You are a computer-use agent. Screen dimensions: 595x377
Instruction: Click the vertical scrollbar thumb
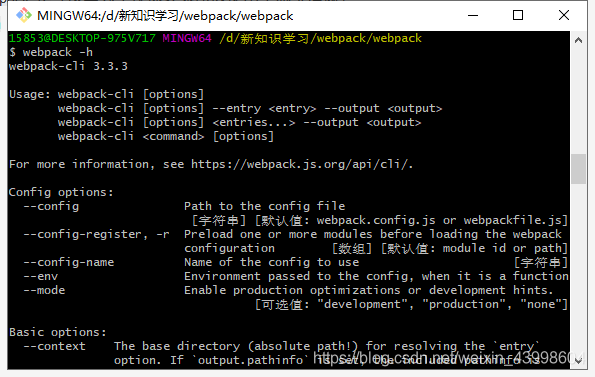click(578, 169)
